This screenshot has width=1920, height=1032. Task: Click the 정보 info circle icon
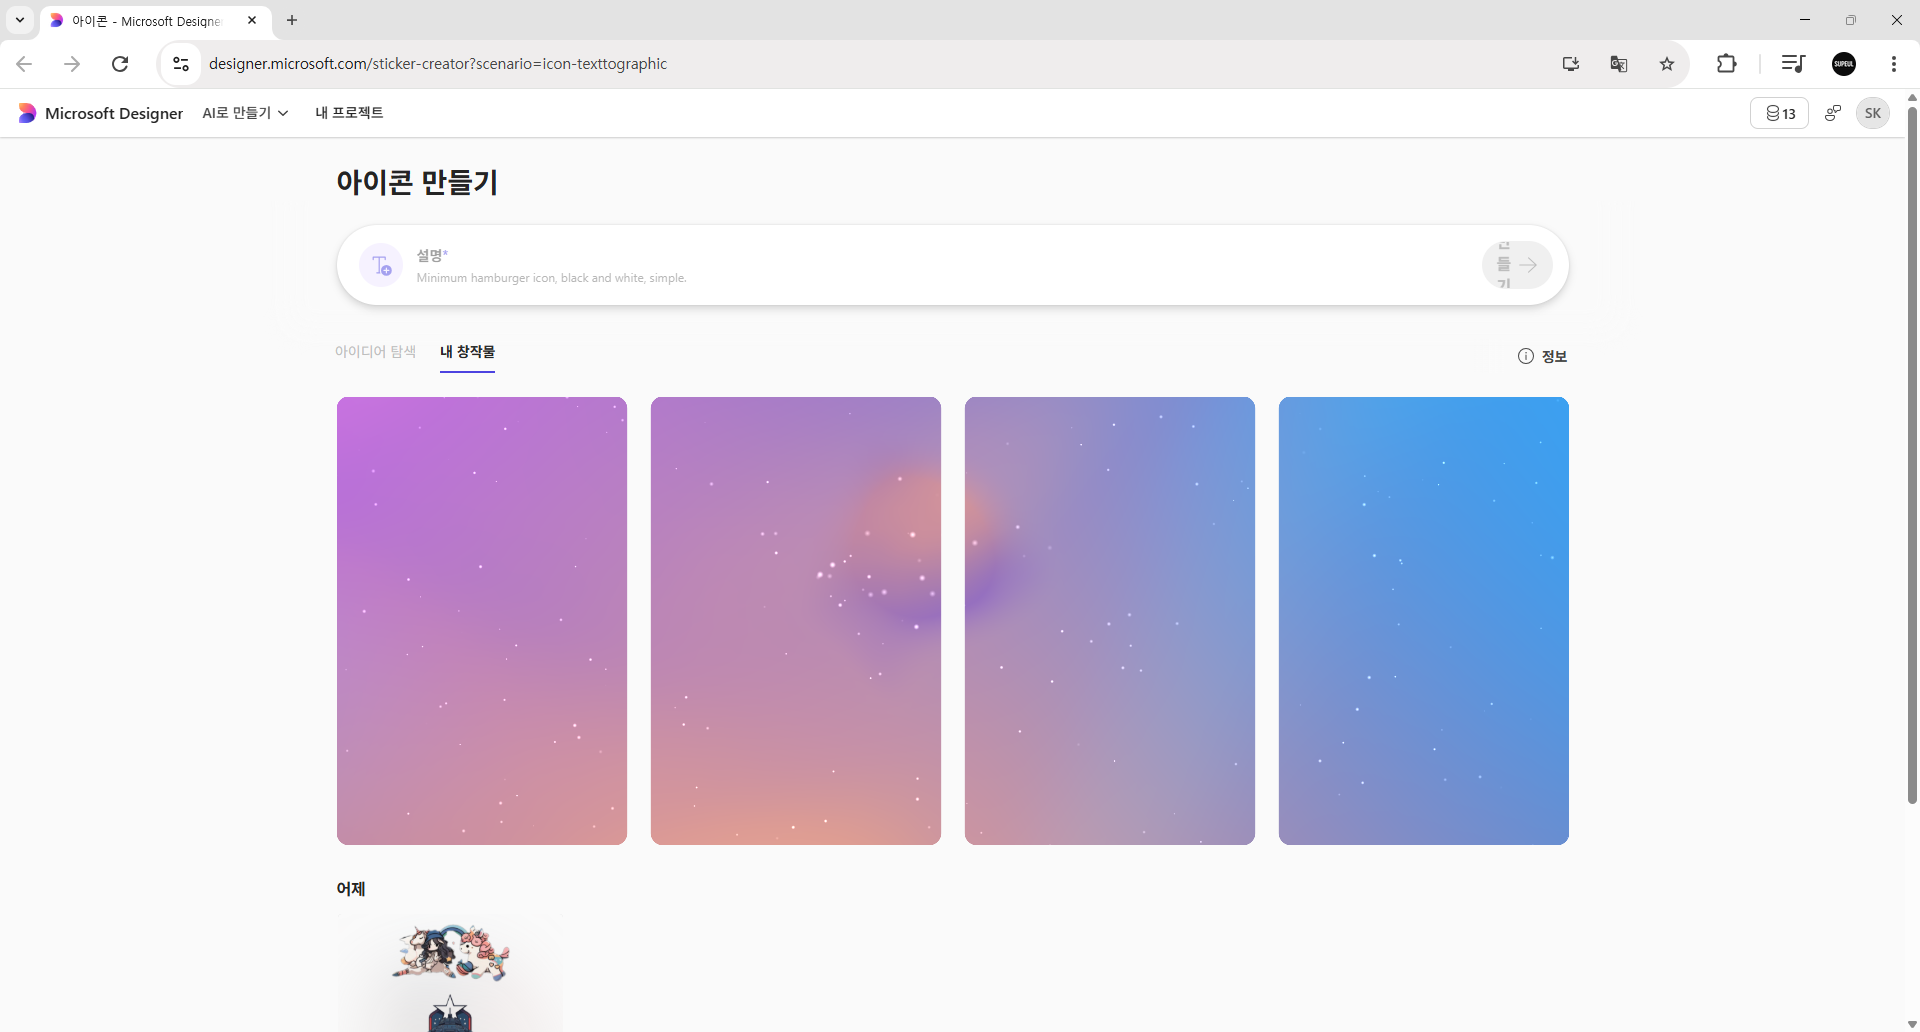pos(1525,356)
